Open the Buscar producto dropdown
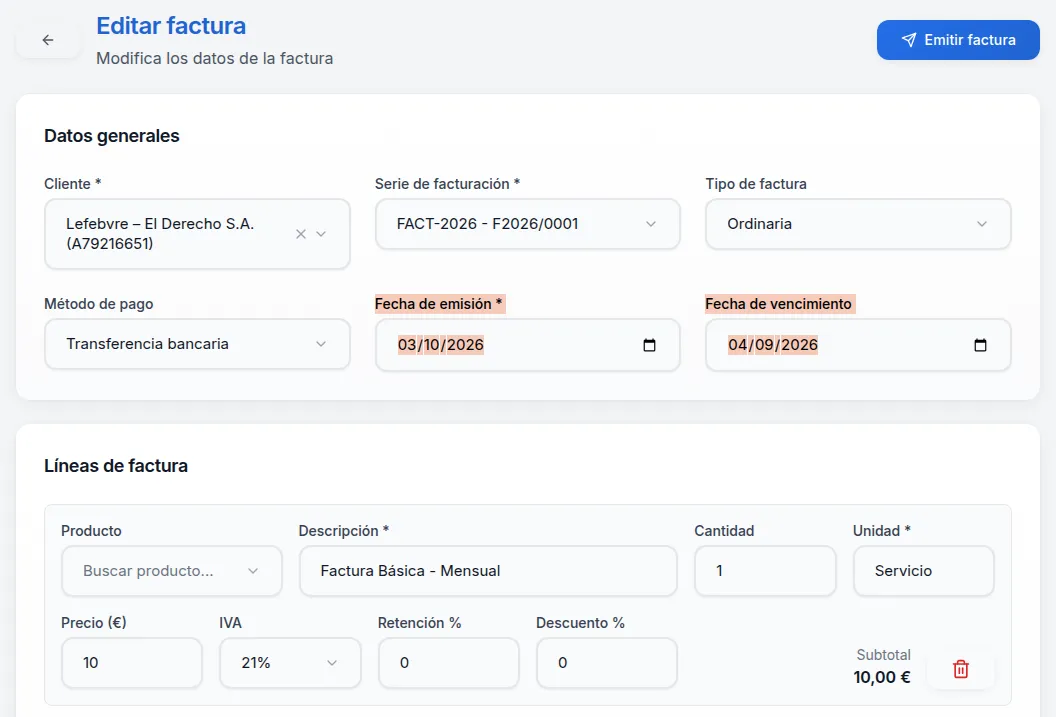Viewport: 1056px width, 717px height. point(171,571)
